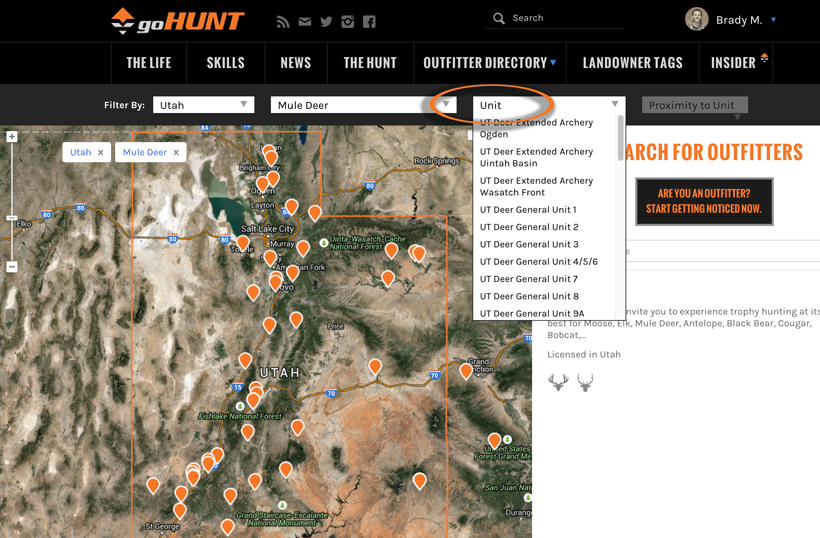Click the map zoom slider handle
Viewport: 820px width, 538px height.
point(12,218)
